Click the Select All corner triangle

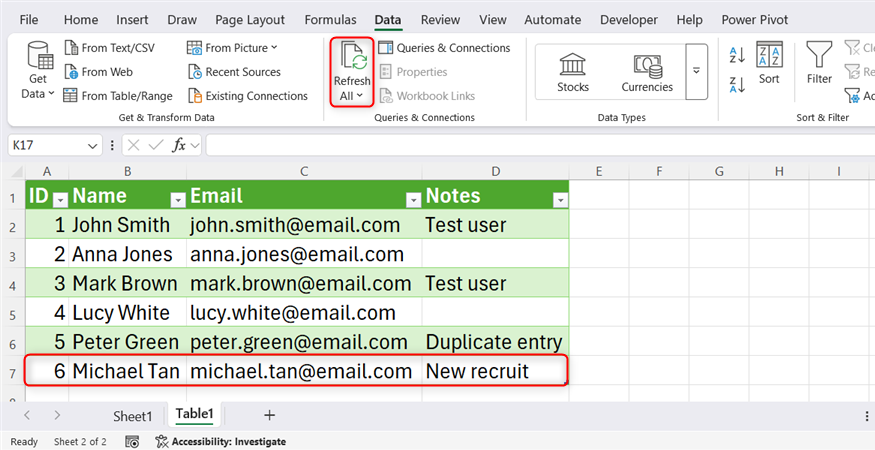(16, 171)
